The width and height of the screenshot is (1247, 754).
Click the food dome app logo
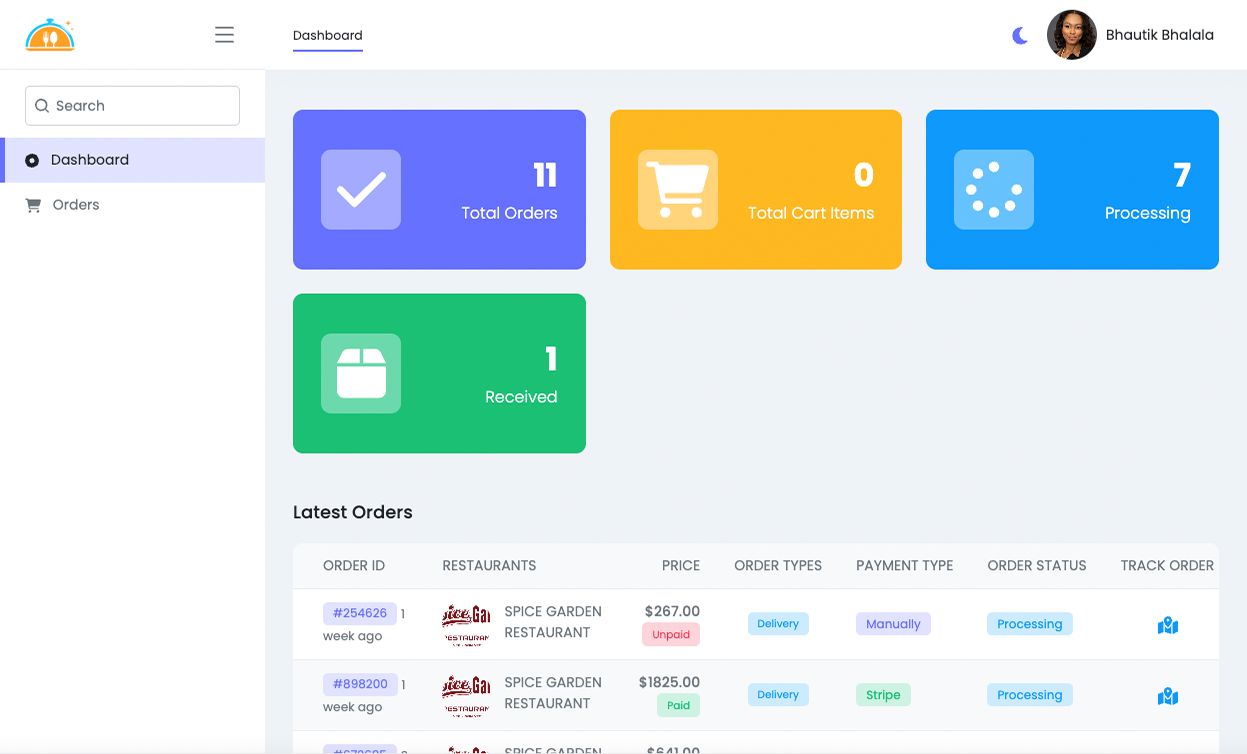(x=50, y=35)
